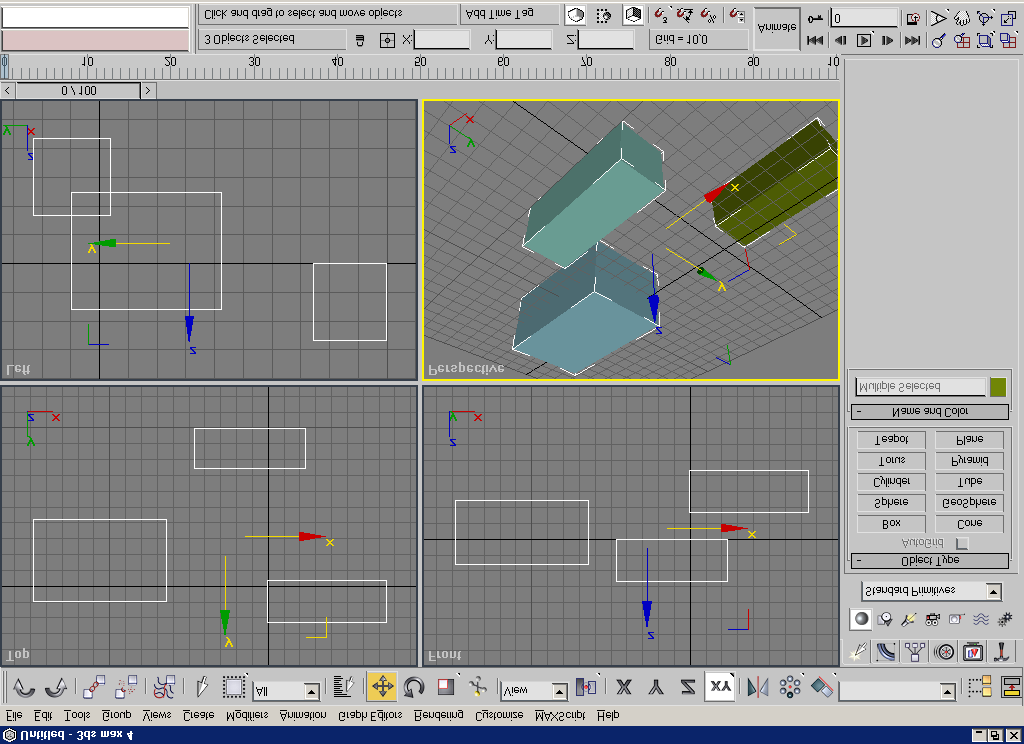Open the Select by Name list icon
The width and height of the screenshot is (1024, 744).
tap(344, 687)
